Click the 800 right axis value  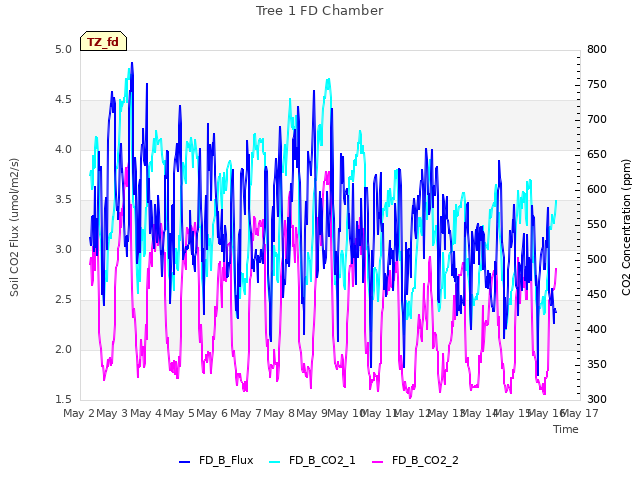pyautogui.click(x=597, y=50)
